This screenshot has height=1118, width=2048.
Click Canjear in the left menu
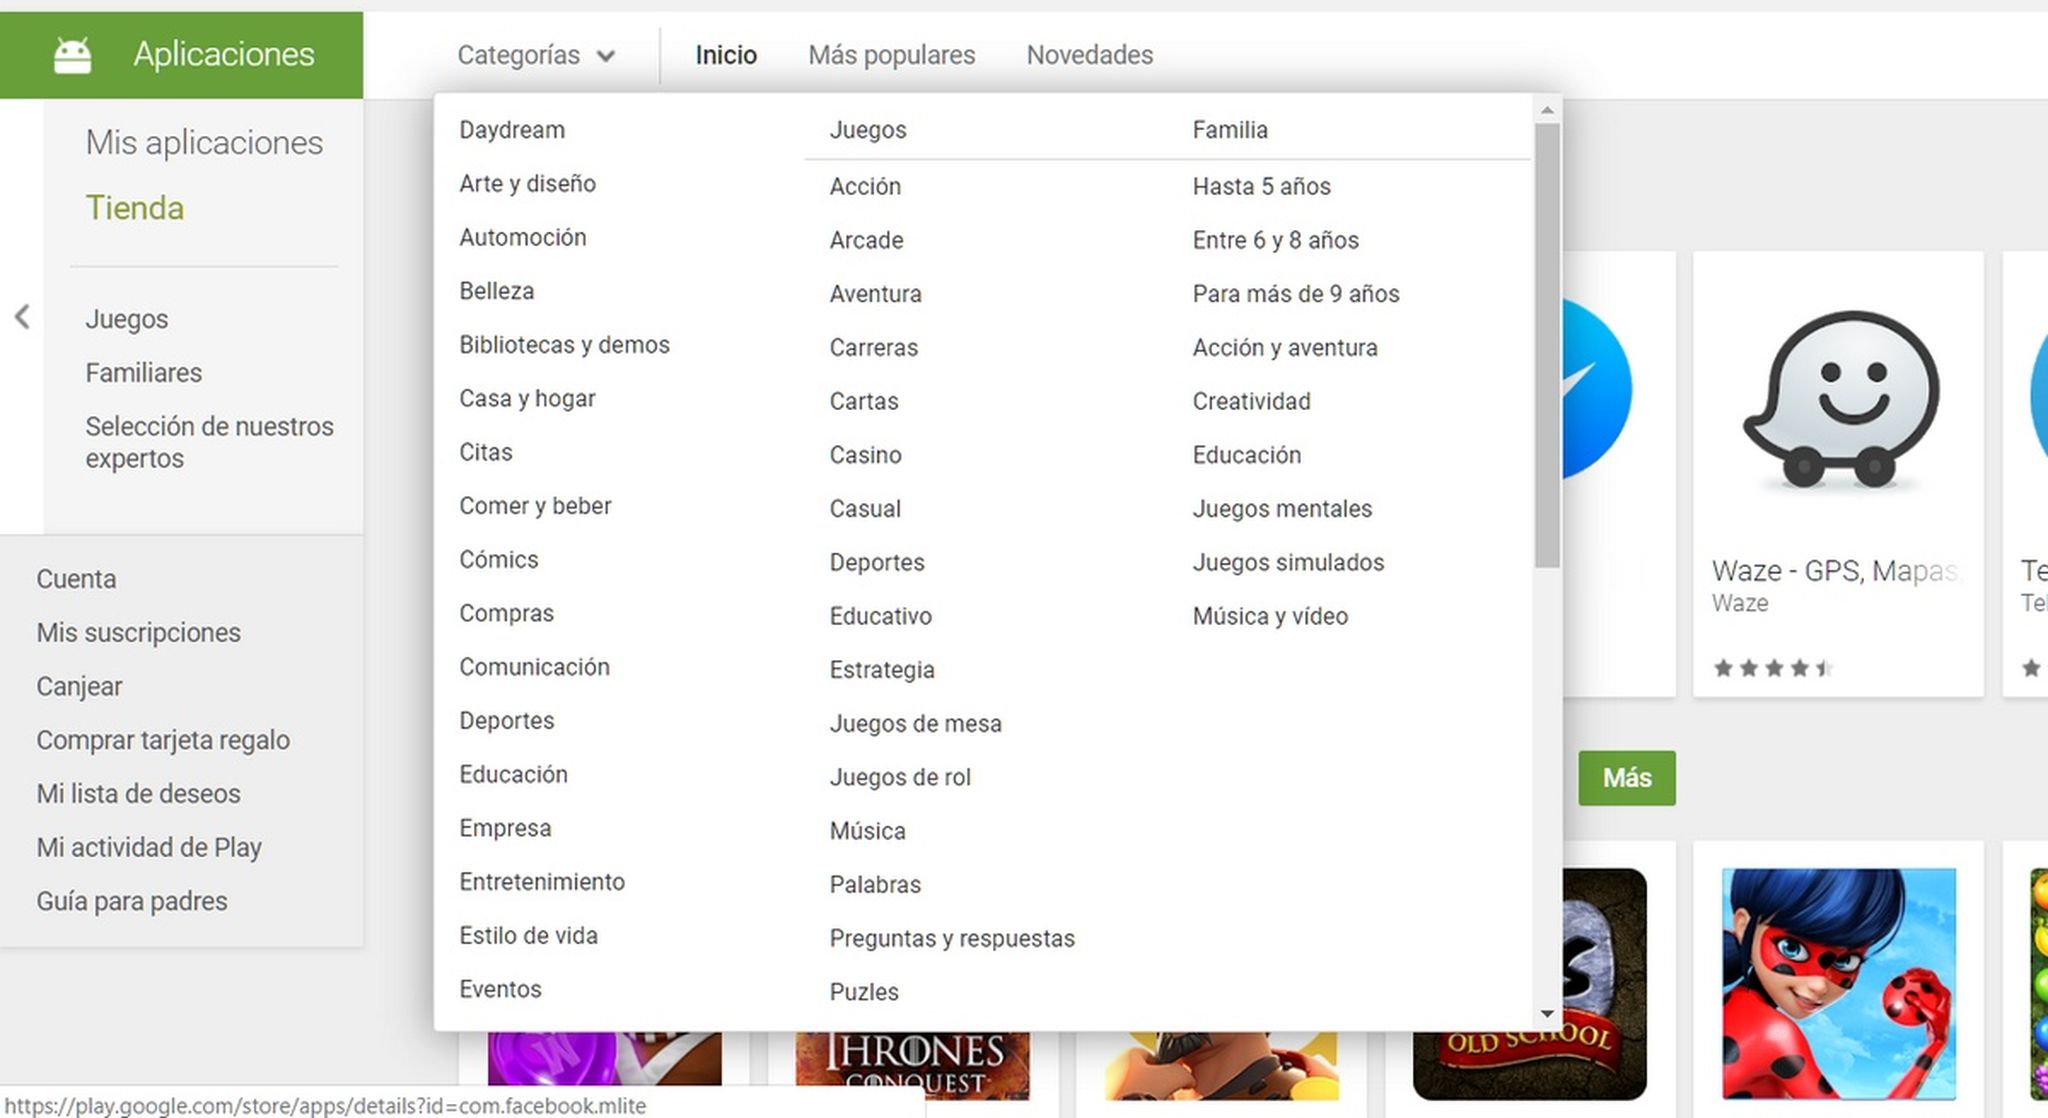pos(80,686)
